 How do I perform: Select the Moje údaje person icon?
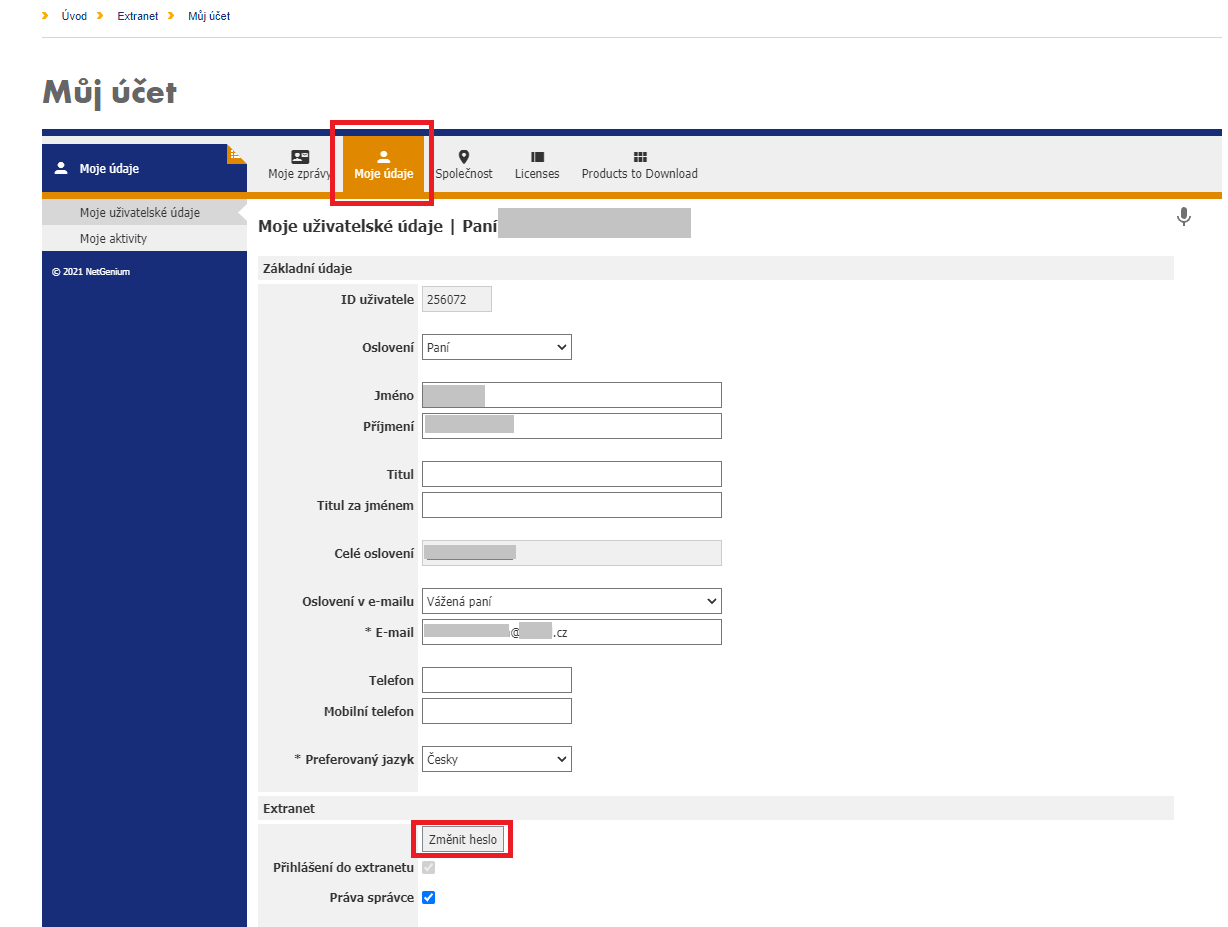tap(384, 156)
